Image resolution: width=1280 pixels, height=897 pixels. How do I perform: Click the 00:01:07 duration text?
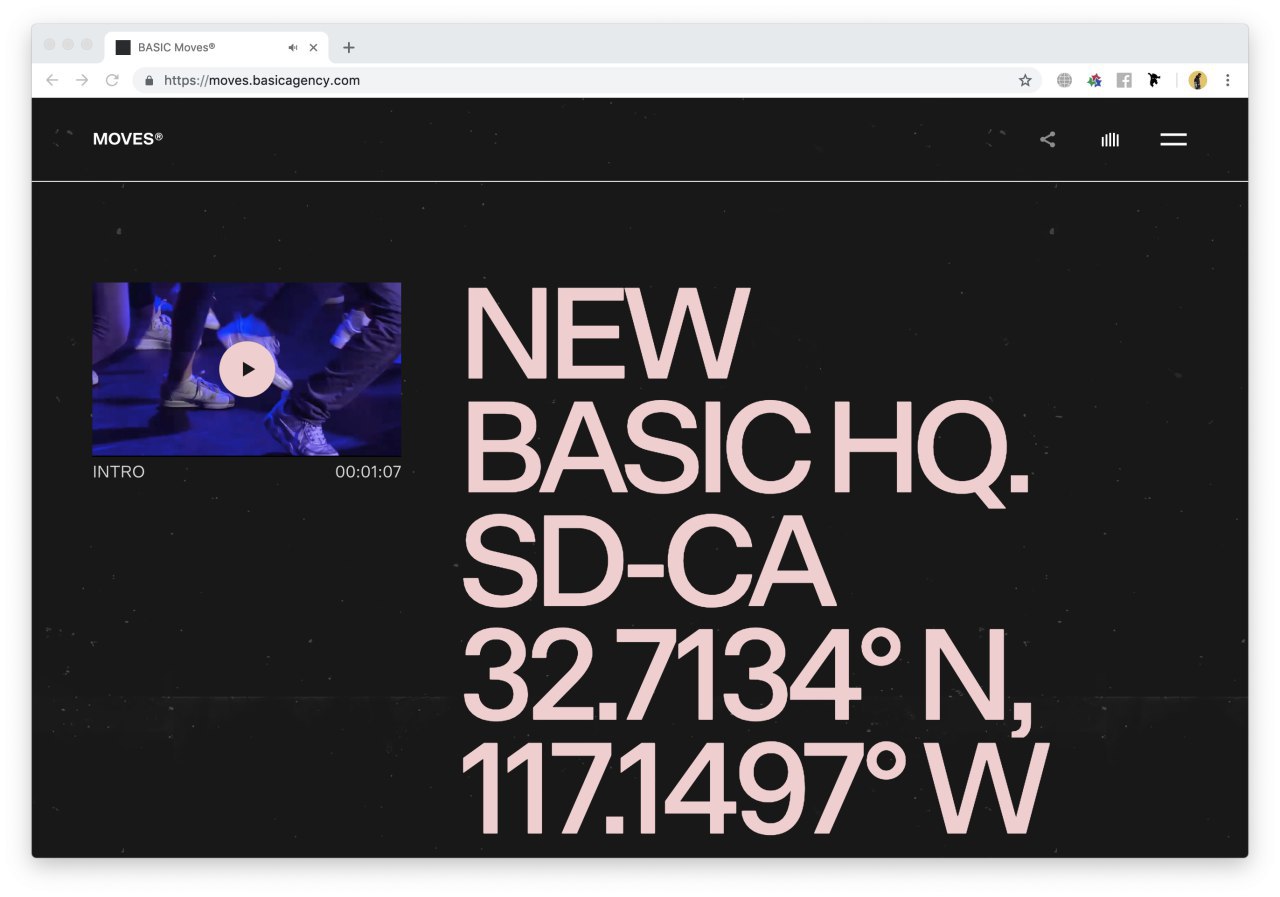[368, 472]
